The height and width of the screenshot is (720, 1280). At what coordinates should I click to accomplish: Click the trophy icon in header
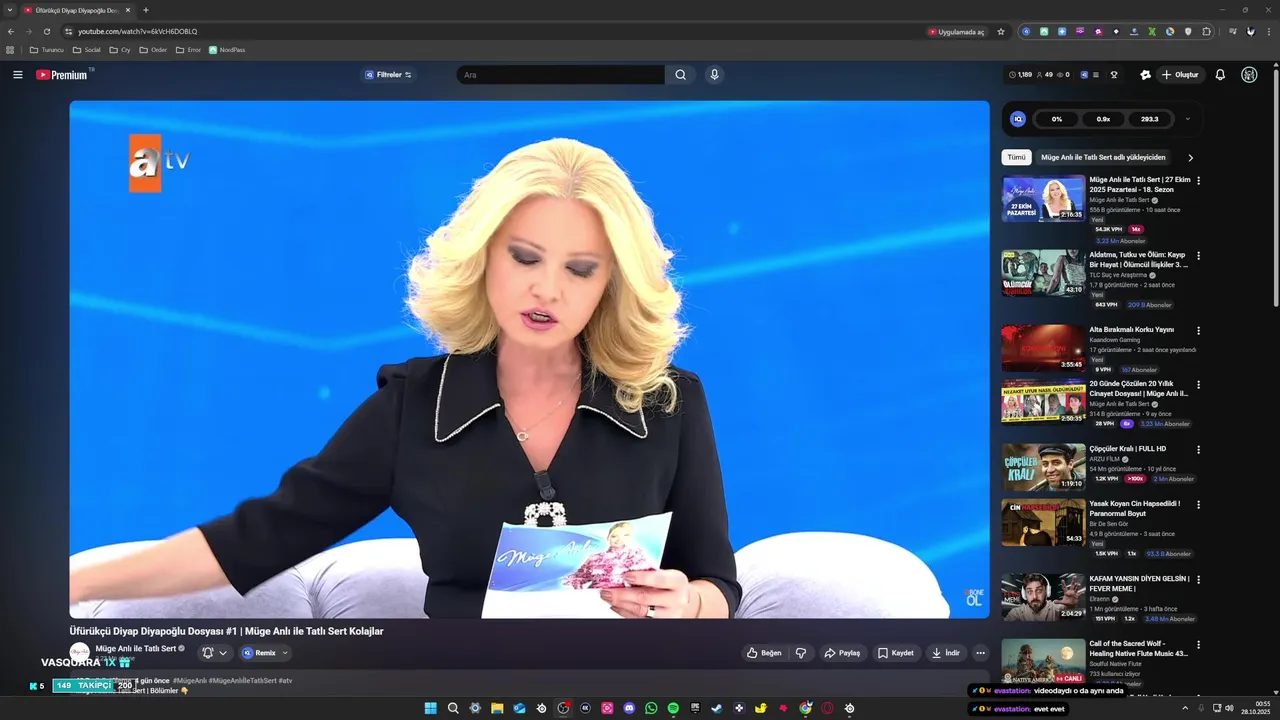click(1114, 75)
